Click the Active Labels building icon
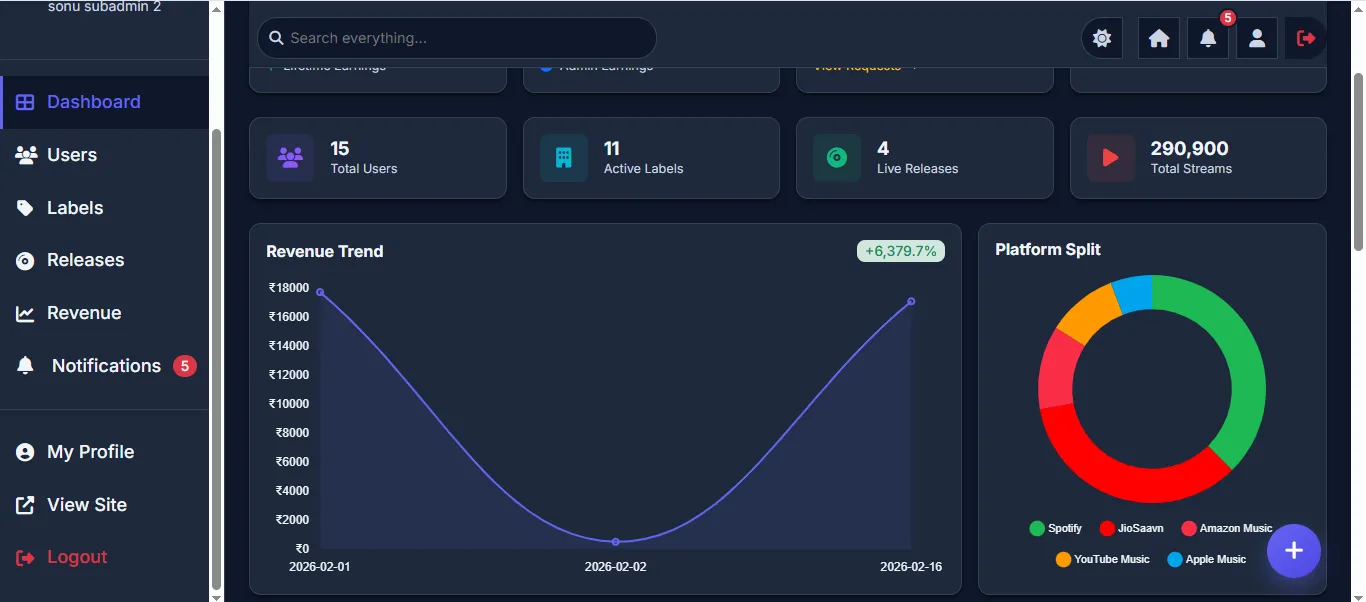This screenshot has height=602, width=1366. 564,158
